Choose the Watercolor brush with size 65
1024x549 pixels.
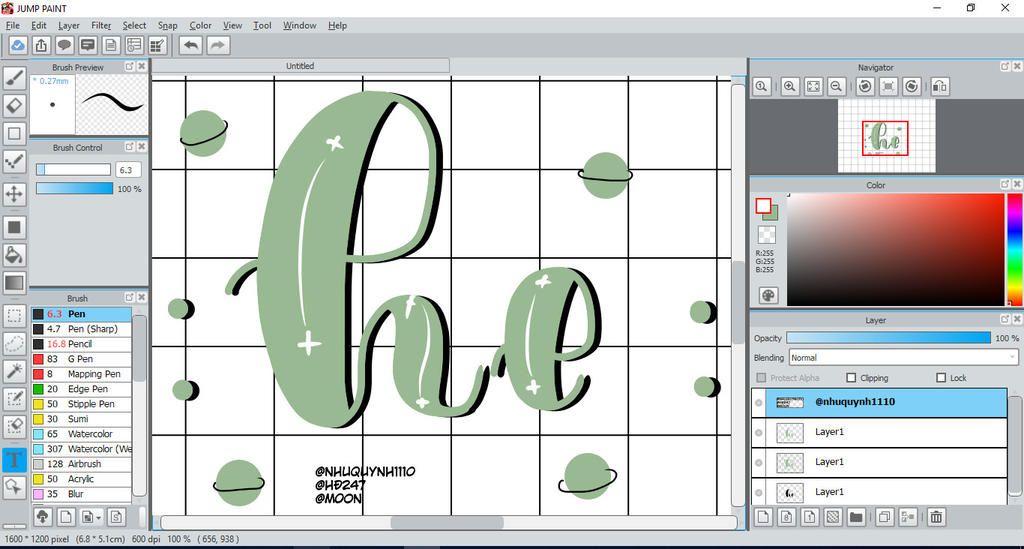tap(82, 434)
